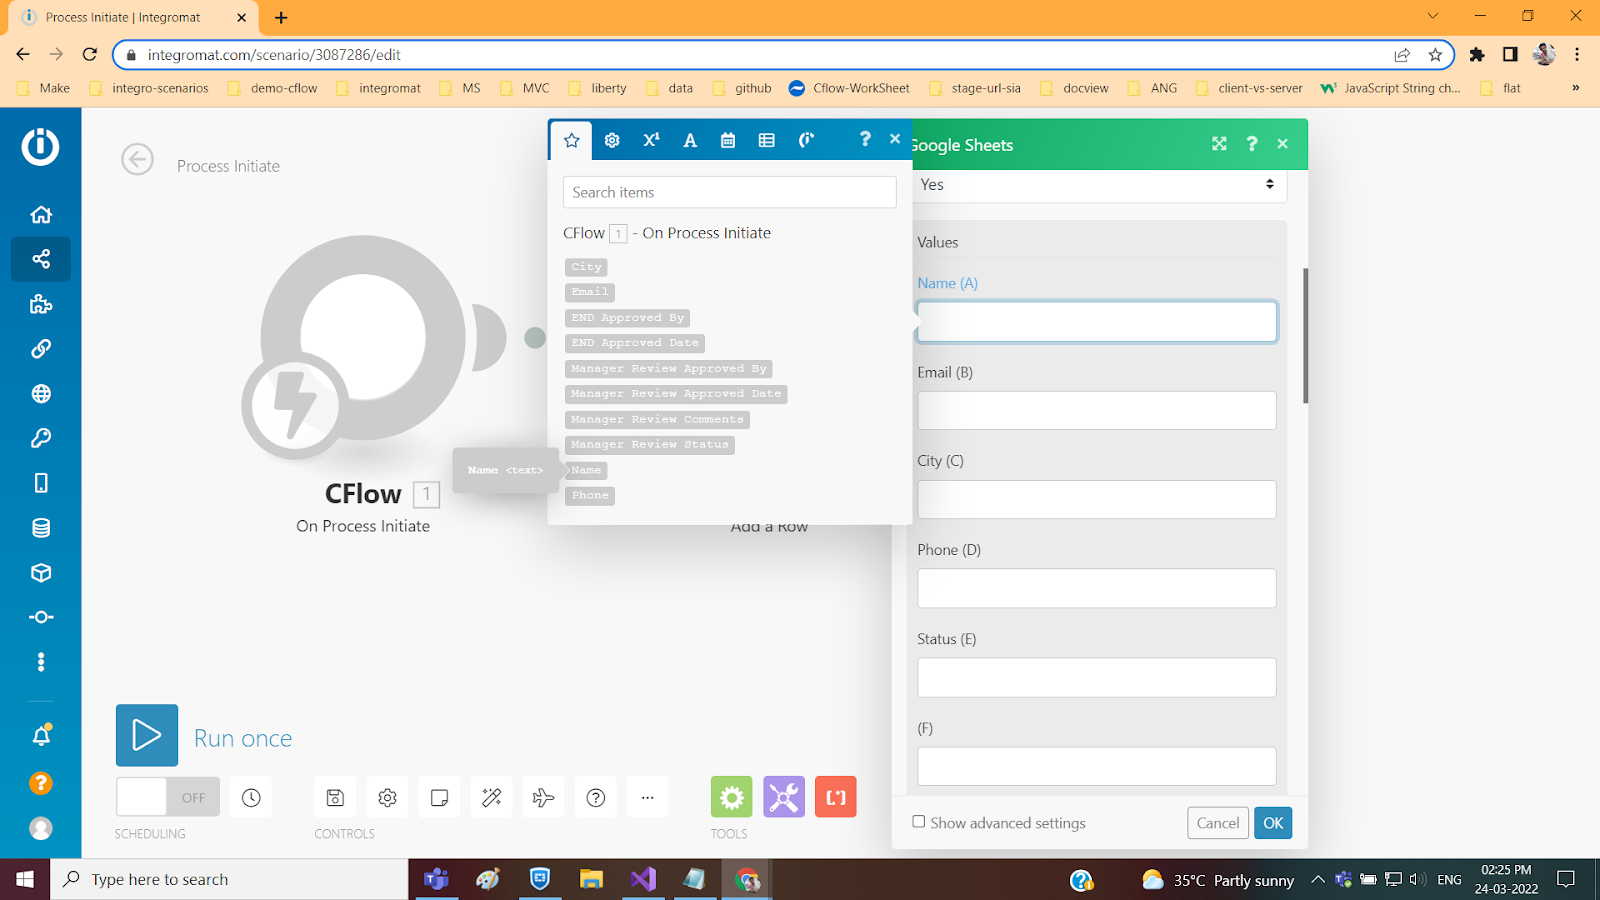Image resolution: width=1600 pixels, height=900 pixels.
Task: Open help in variable picker panel
Action: pos(865,139)
